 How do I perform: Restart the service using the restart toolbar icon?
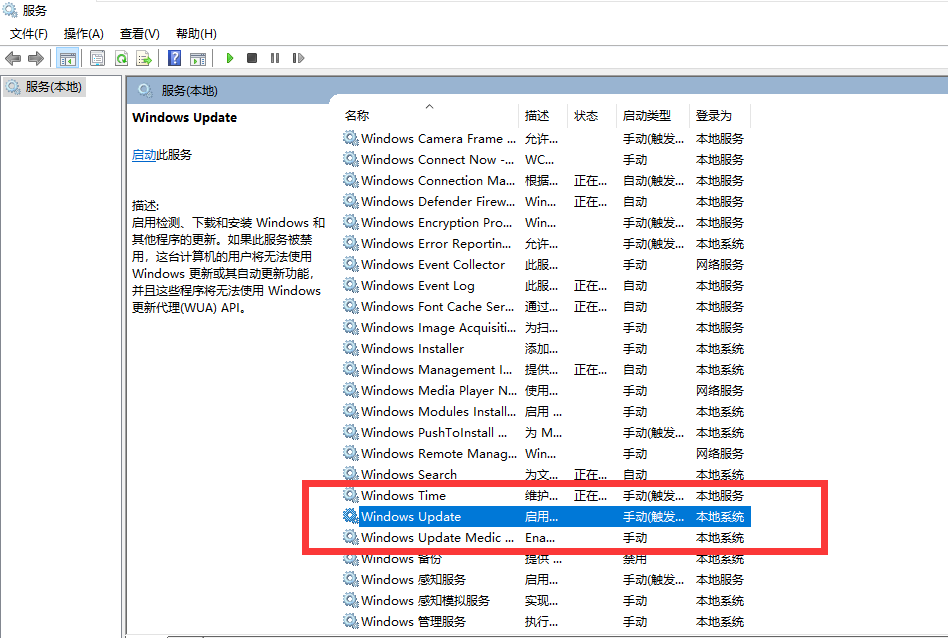coord(298,57)
